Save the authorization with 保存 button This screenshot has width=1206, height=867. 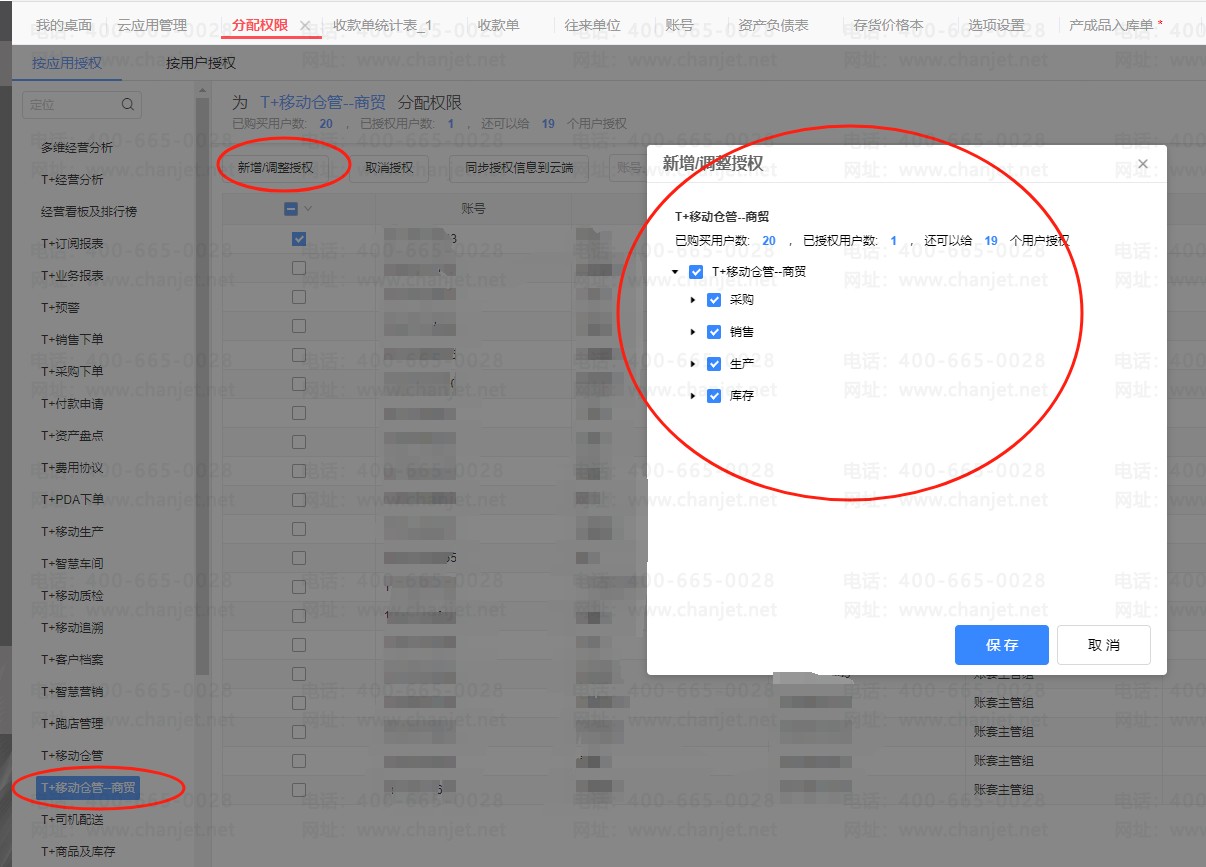[x=1002, y=645]
